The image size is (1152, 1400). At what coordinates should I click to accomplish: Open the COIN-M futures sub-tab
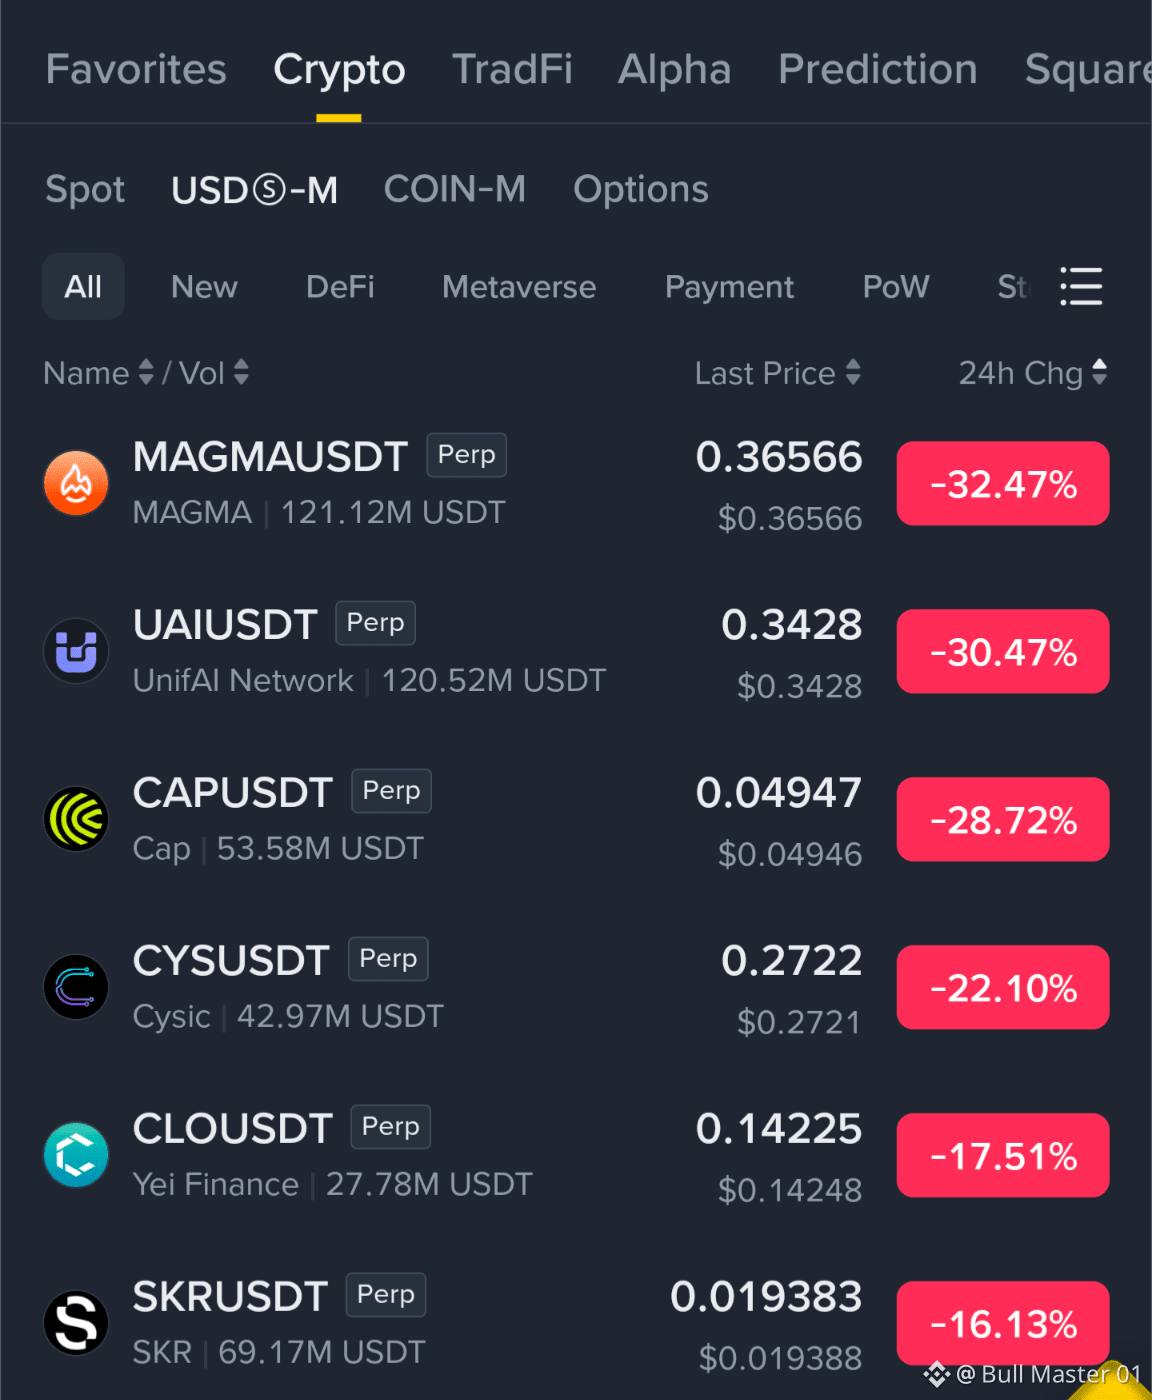click(x=455, y=189)
